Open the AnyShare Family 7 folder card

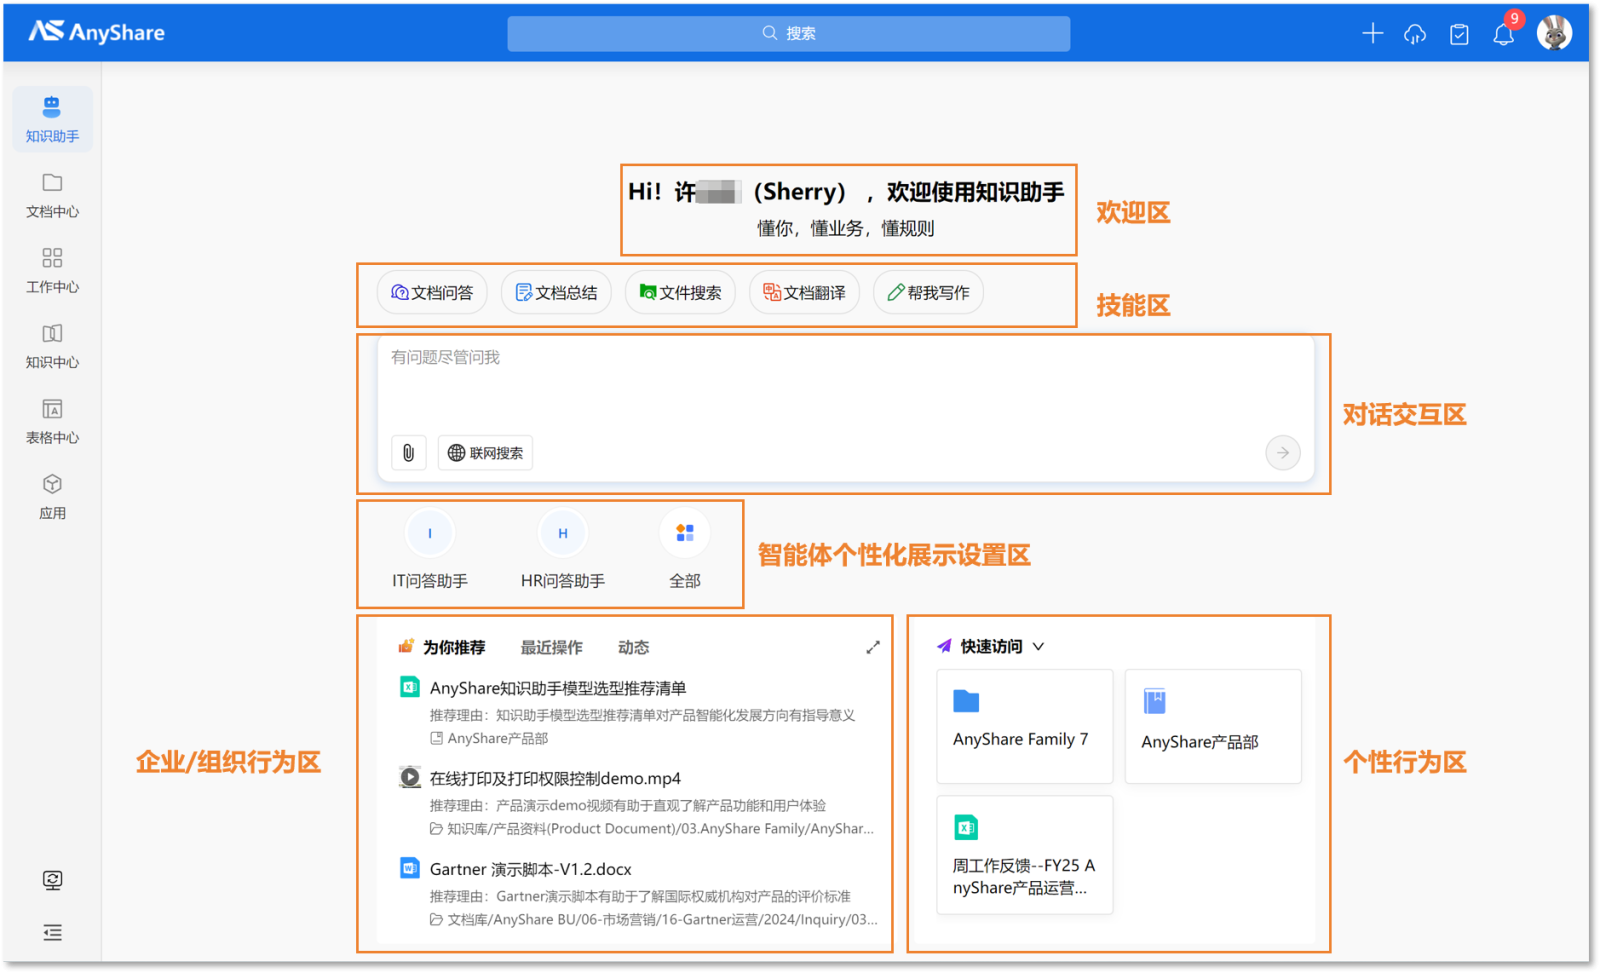tap(1024, 726)
